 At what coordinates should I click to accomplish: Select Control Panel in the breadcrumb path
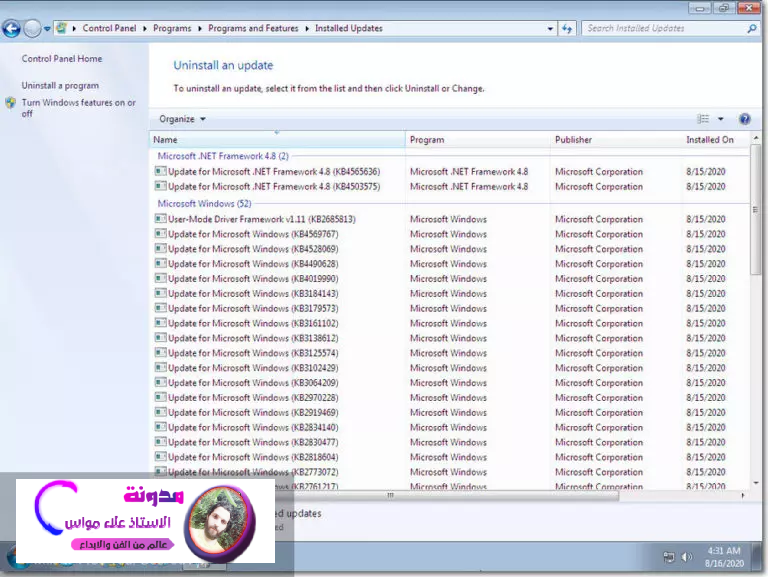point(109,28)
